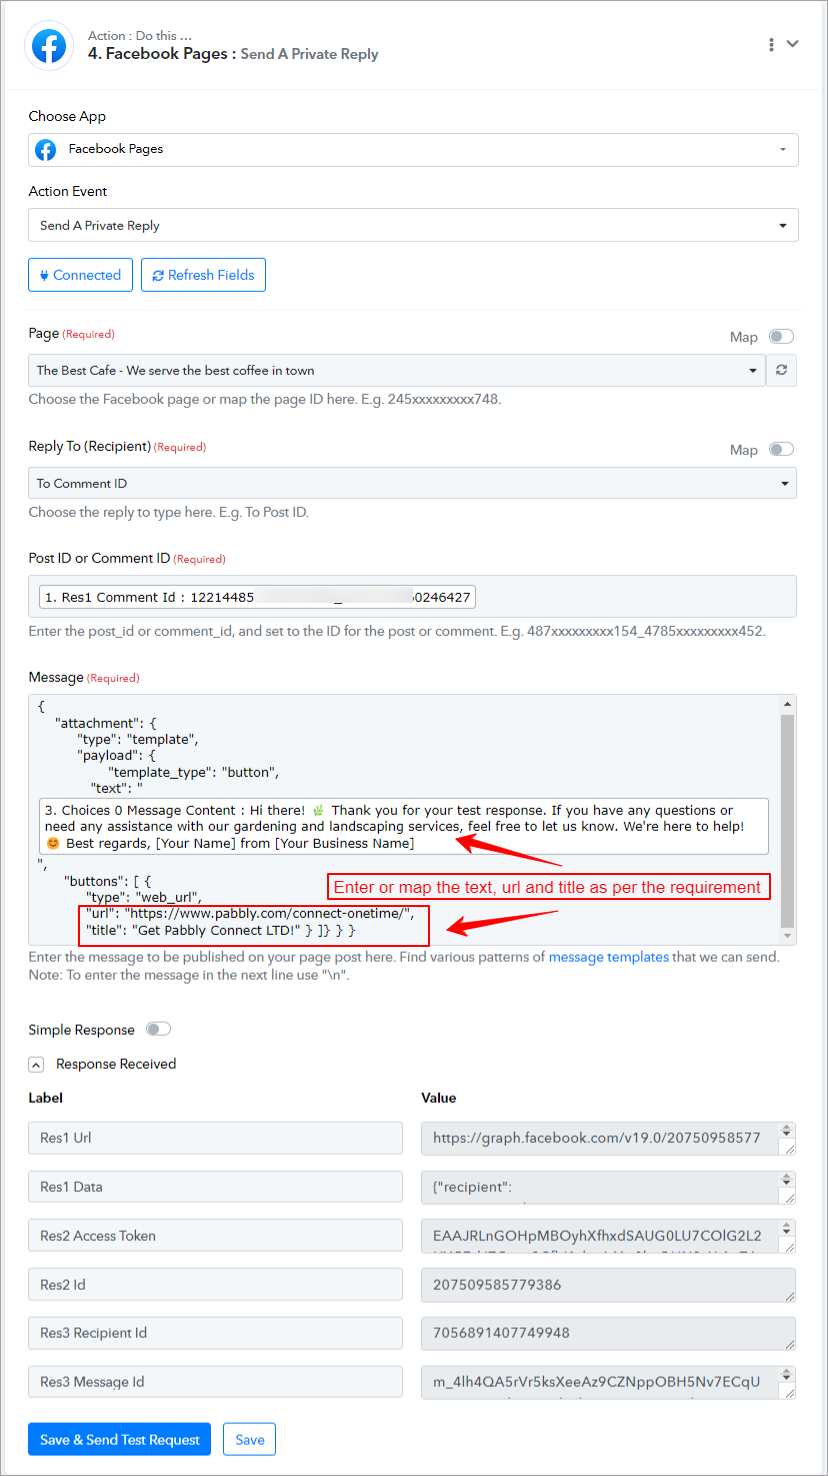Click the Res2 Id label field

[215, 1285]
